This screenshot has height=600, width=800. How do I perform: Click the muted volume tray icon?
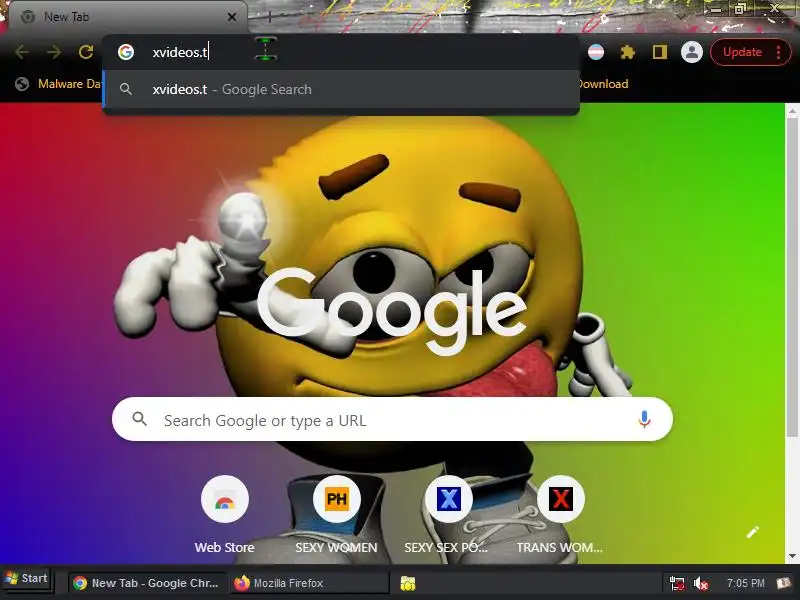click(701, 583)
